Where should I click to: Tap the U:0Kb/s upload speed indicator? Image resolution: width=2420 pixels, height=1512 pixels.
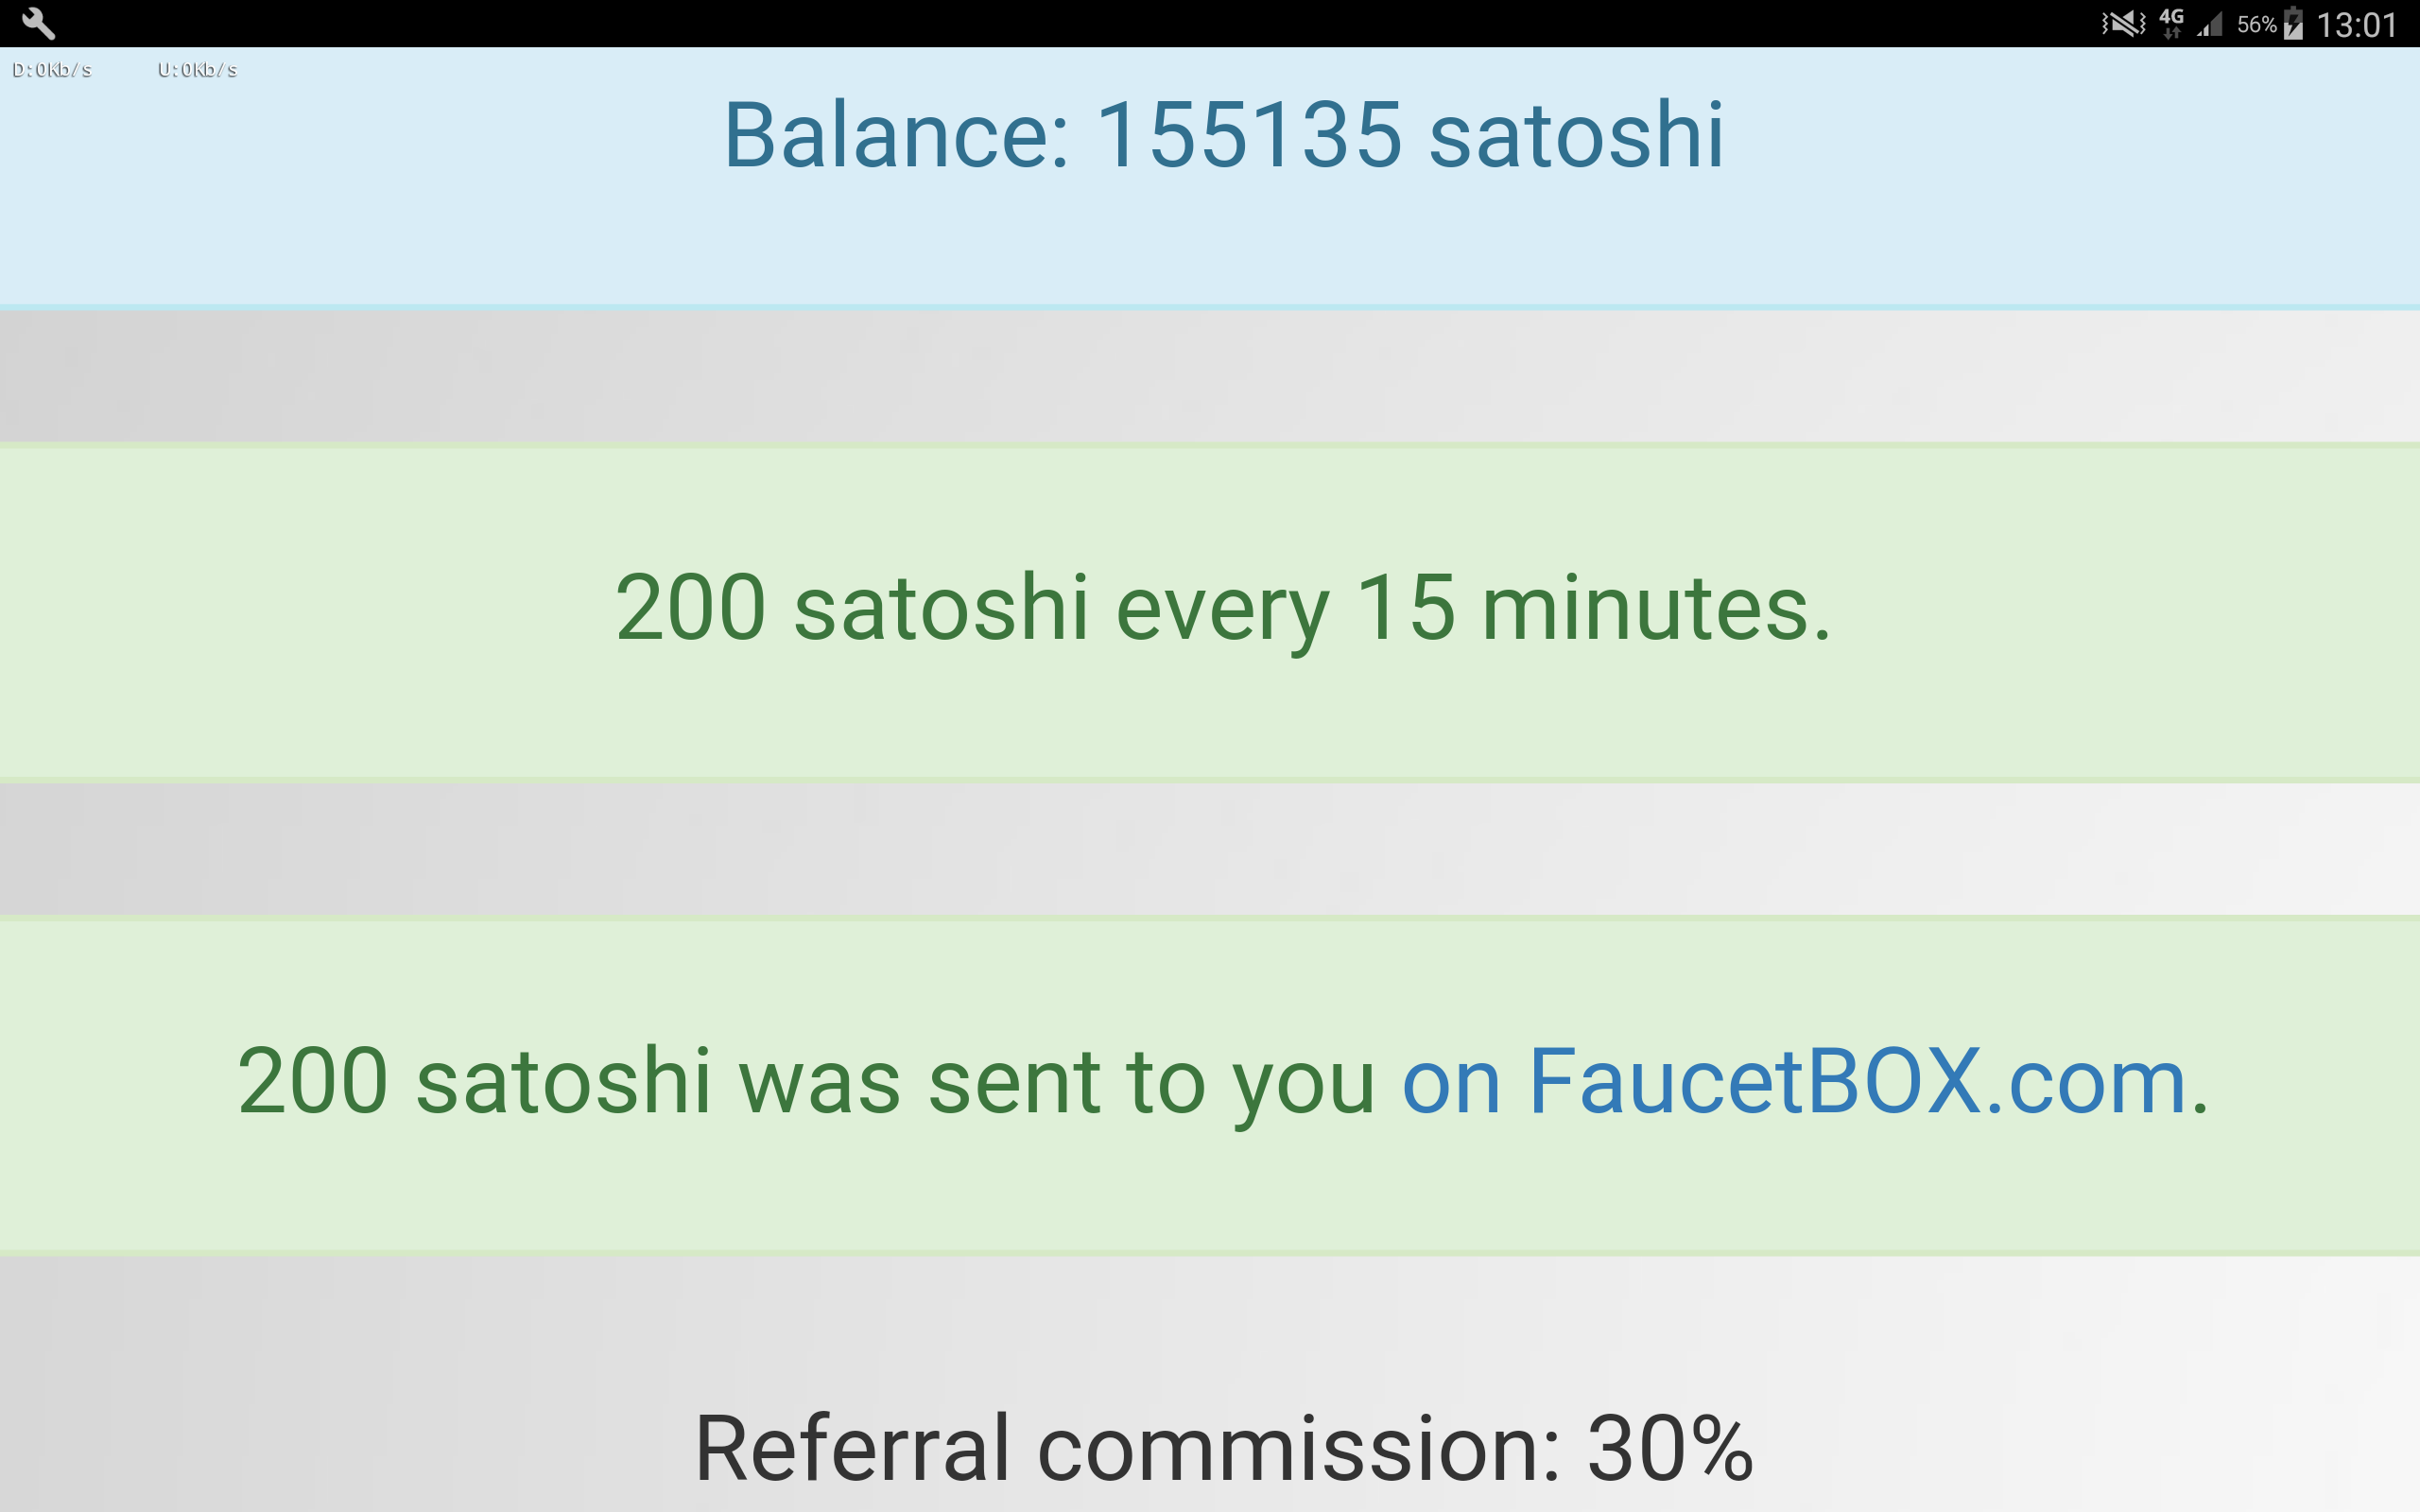[197, 70]
